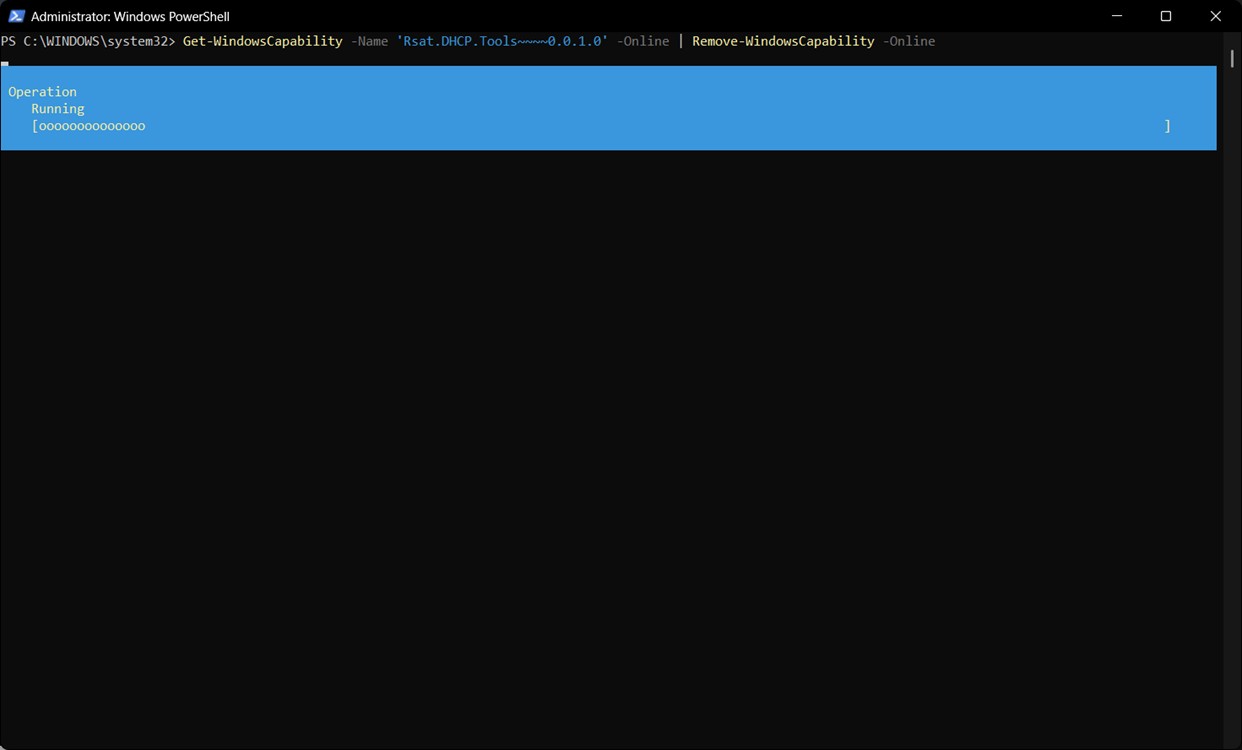Click the quoted Rsat.DHCP.Tools capability name

tap(503, 41)
